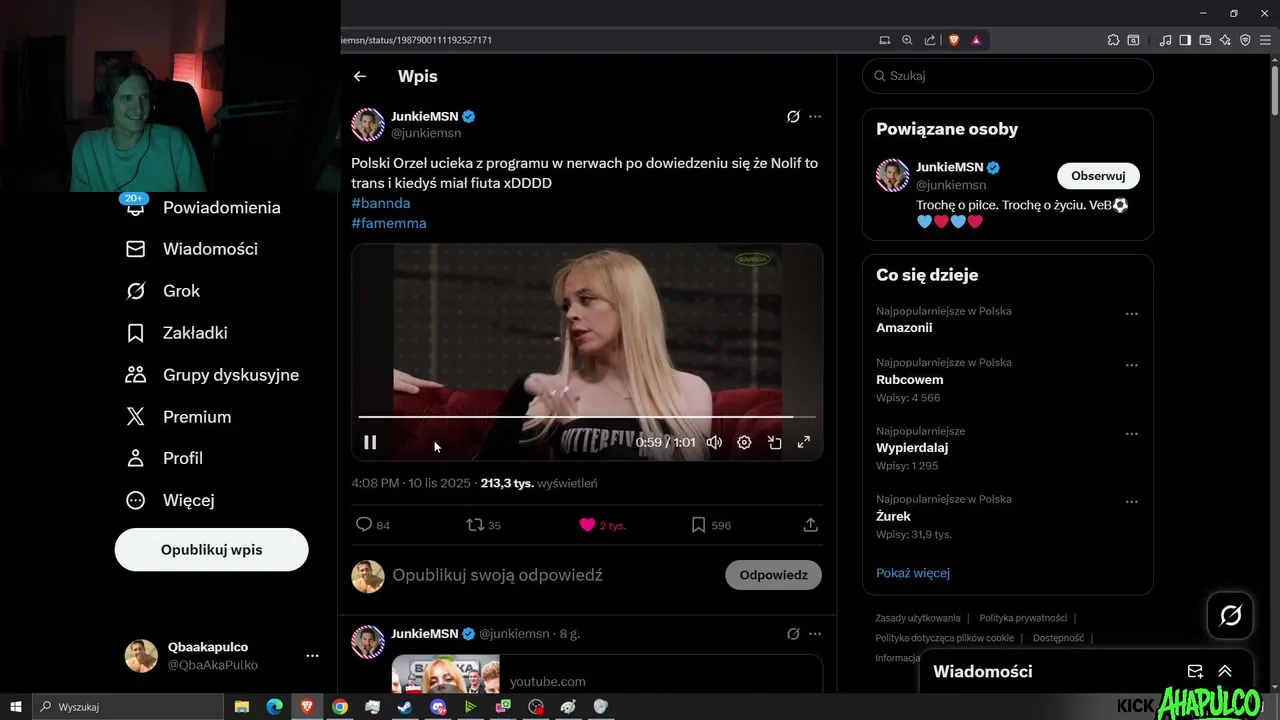Open options for Wypierdalaj trend
This screenshot has height=720, width=1280.
tap(1132, 434)
